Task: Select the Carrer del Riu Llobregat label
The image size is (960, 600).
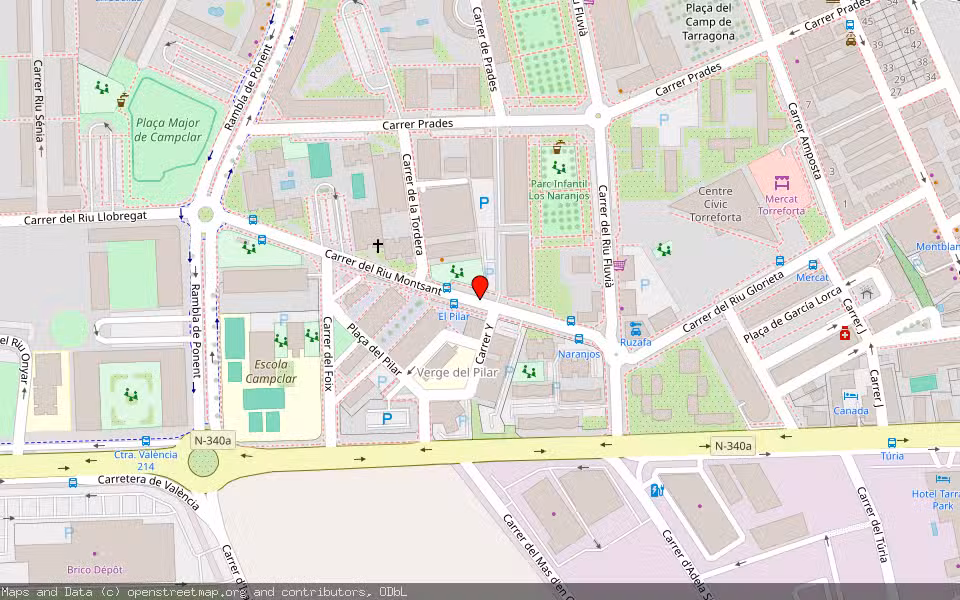Action: 85,217
